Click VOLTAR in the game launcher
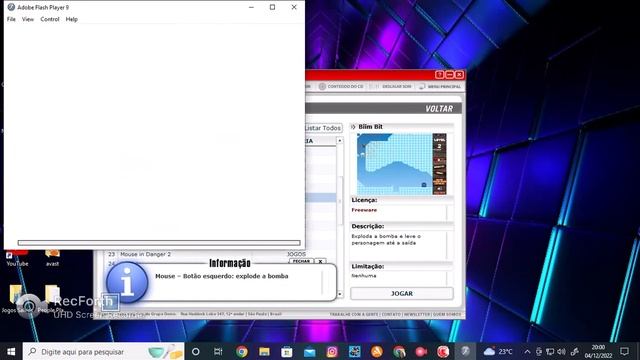The image size is (640, 360). pyautogui.click(x=439, y=109)
